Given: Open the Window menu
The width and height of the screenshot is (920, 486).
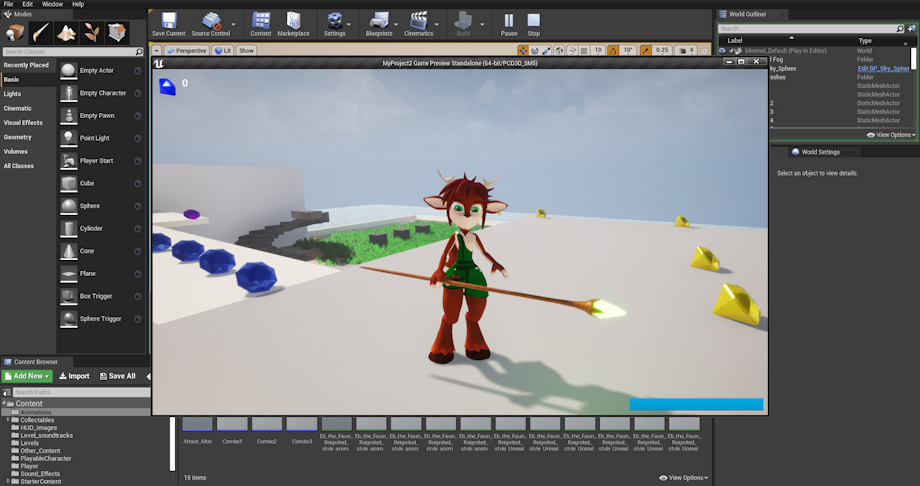Looking at the screenshot, I should tap(52, 4).
